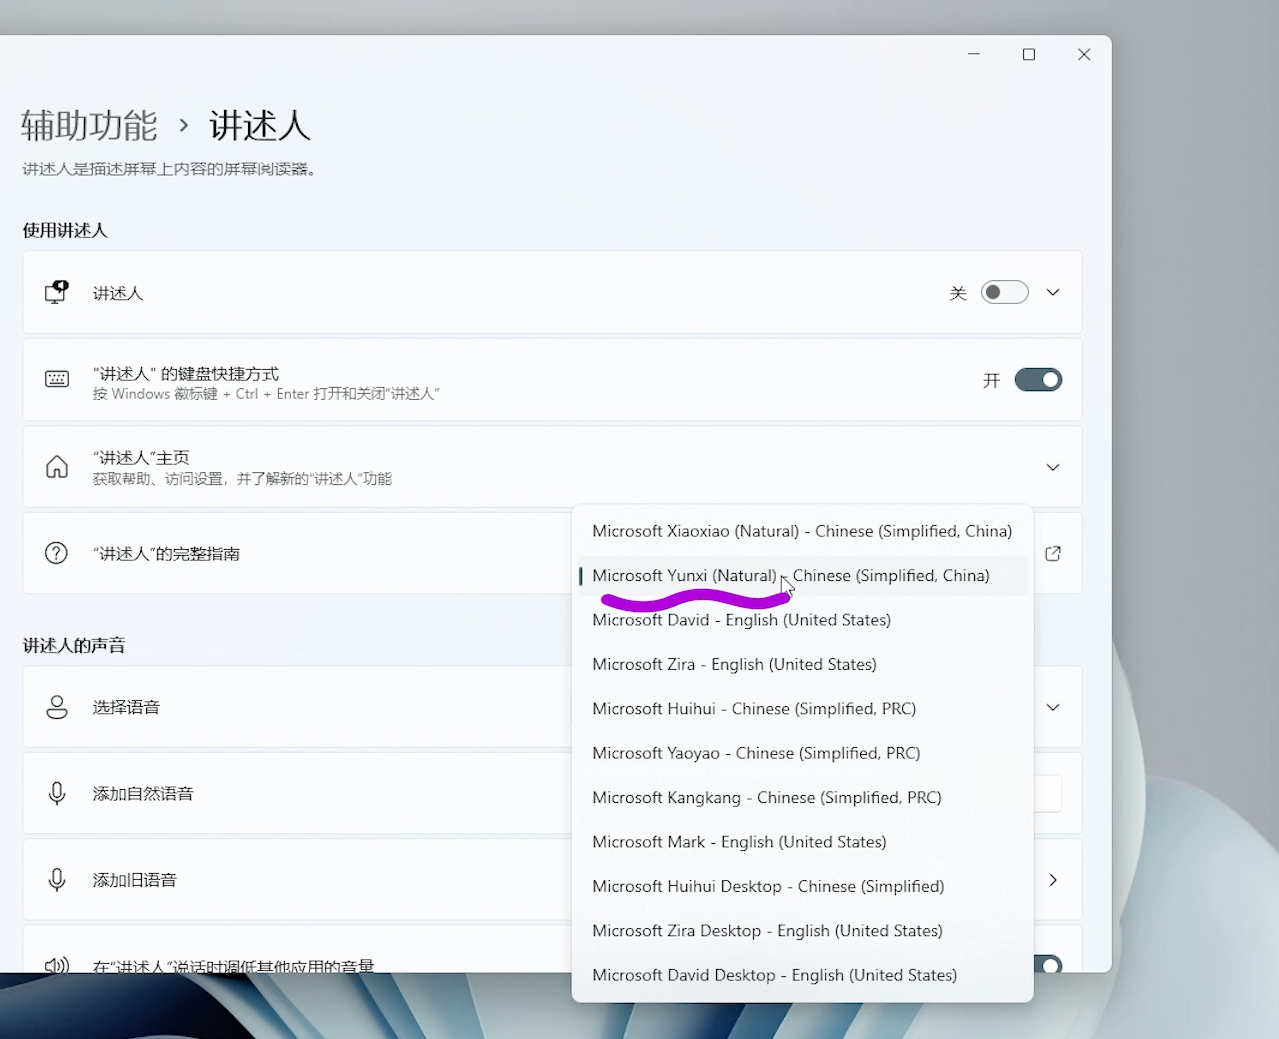Open the external link for Narrator guide

point(1052,553)
